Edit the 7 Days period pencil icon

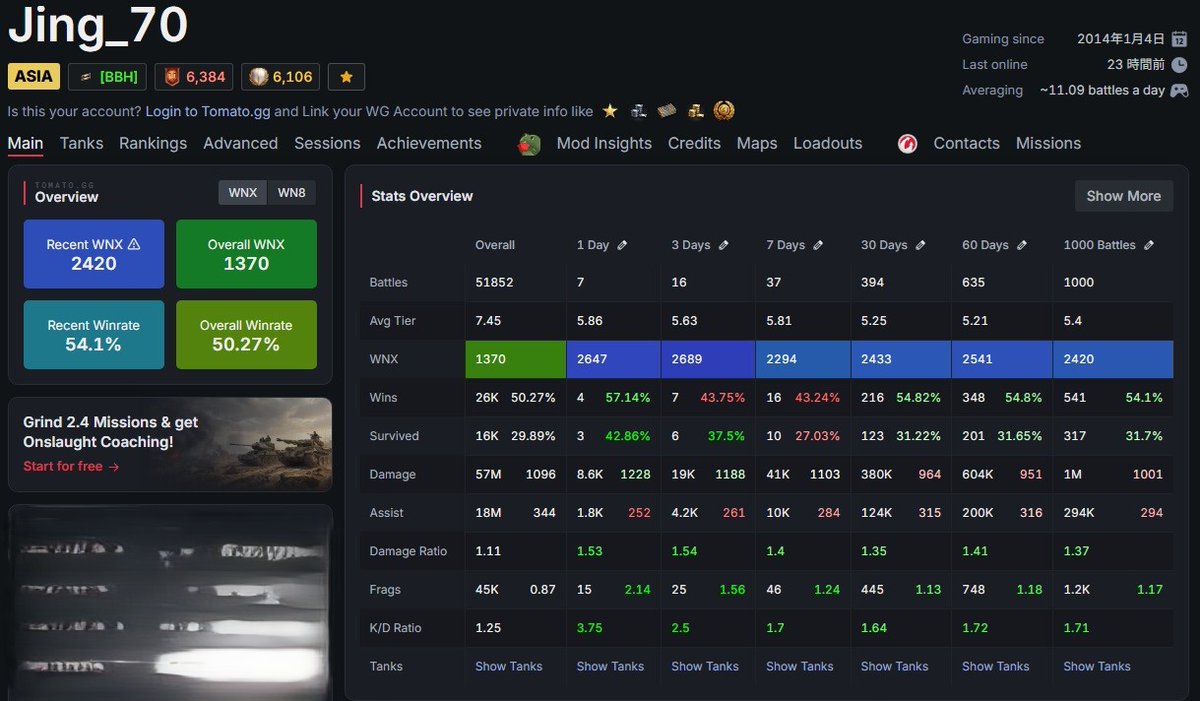click(818, 245)
